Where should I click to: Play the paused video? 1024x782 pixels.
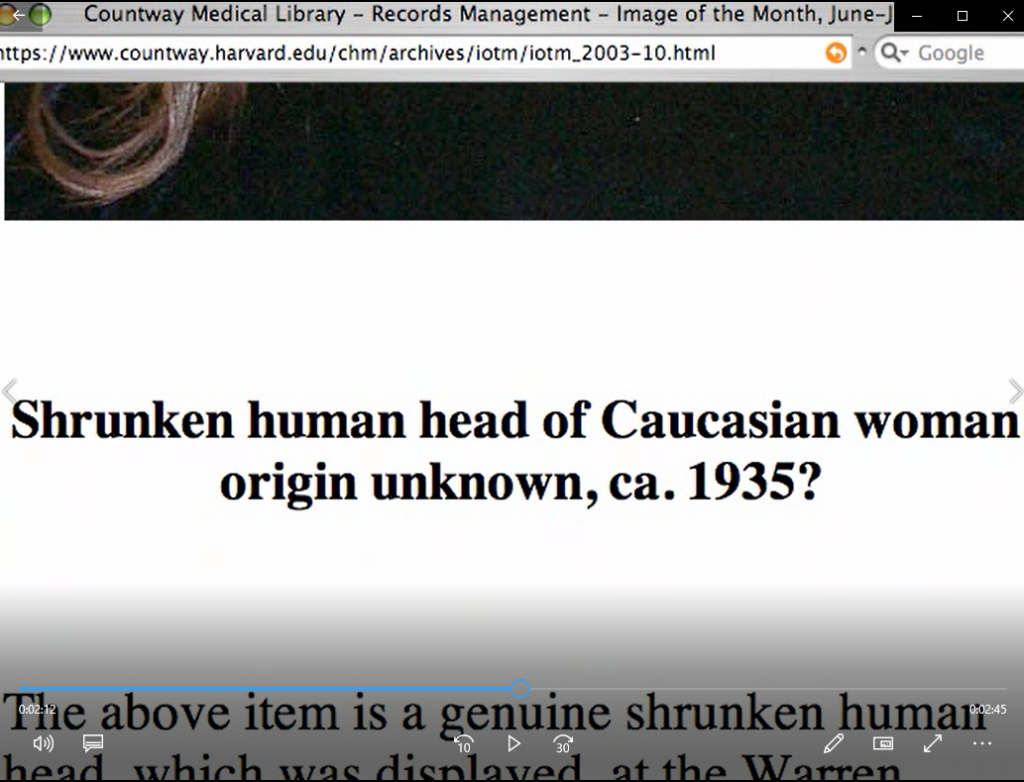[x=514, y=743]
